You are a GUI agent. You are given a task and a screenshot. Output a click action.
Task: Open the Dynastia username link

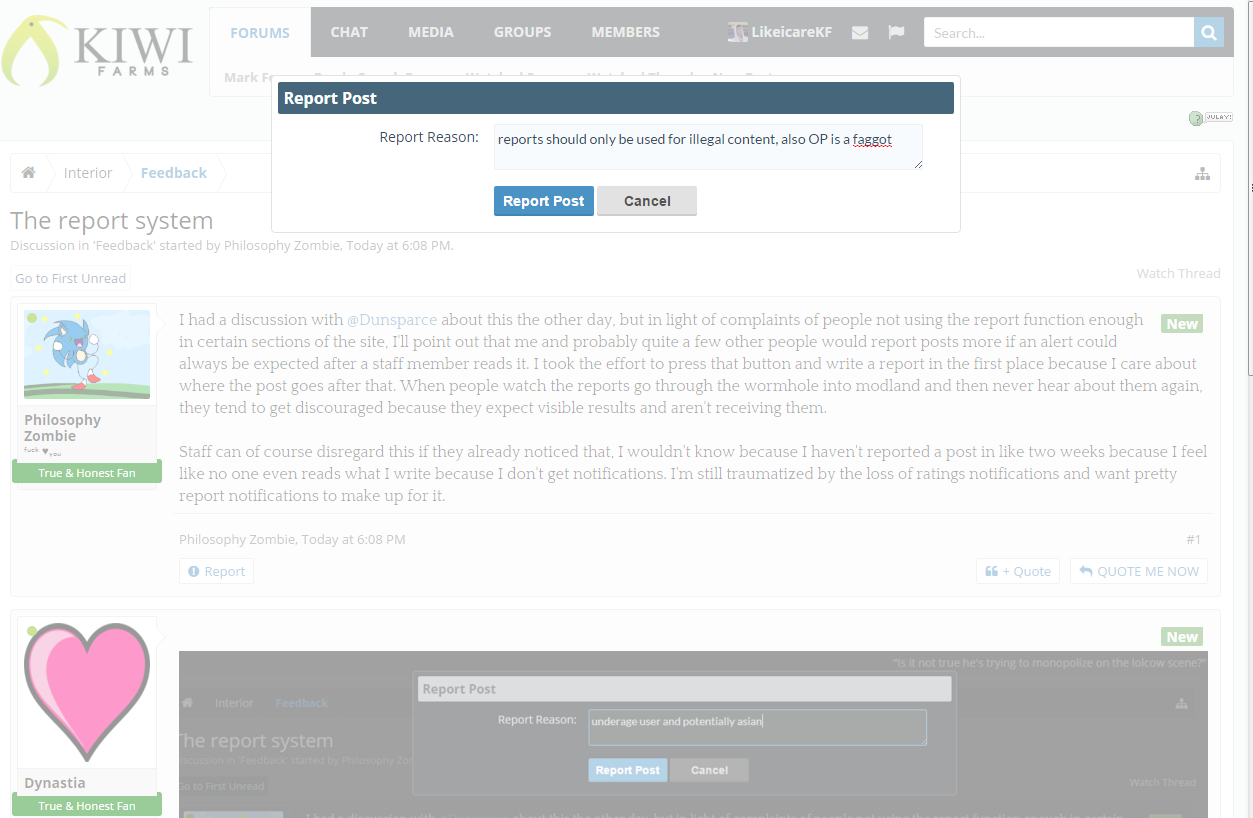click(x=55, y=783)
